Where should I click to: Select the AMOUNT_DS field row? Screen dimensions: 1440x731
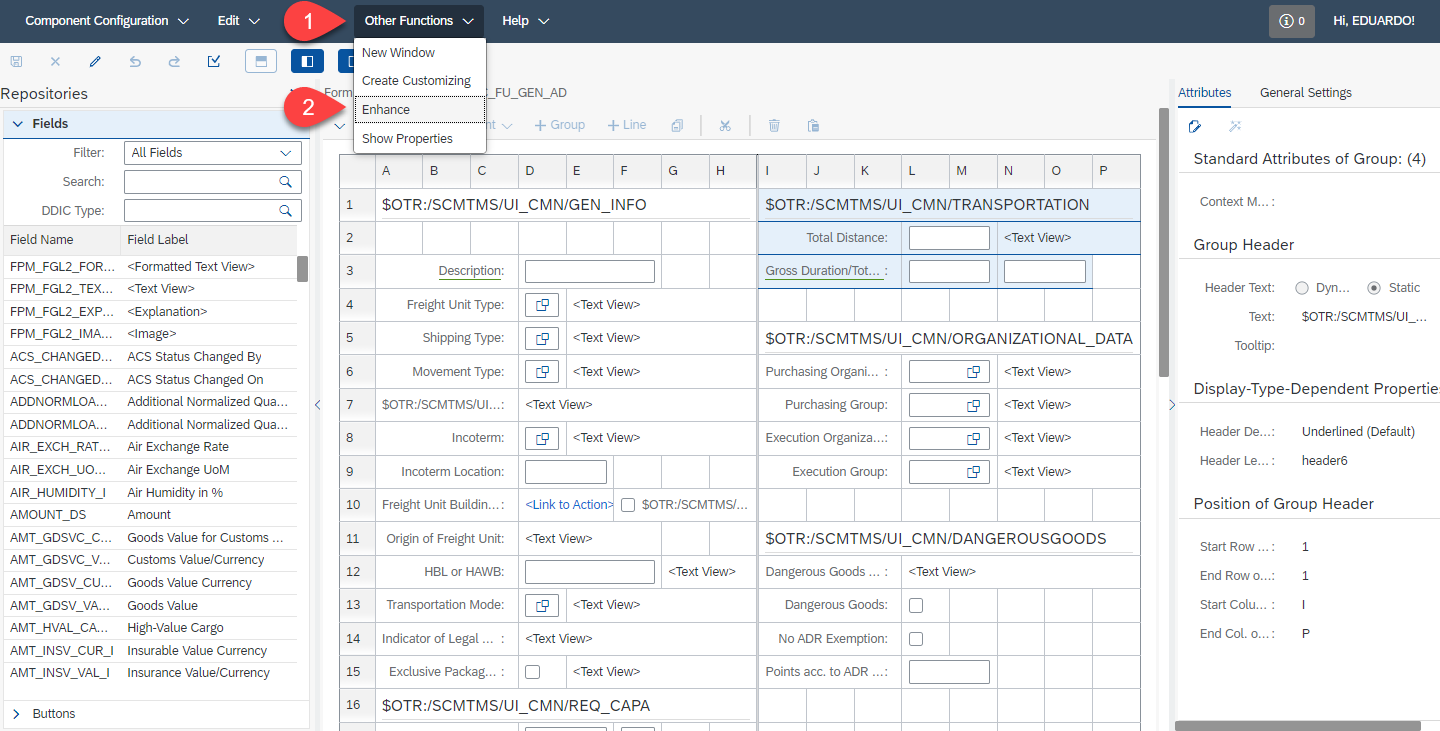(151, 515)
